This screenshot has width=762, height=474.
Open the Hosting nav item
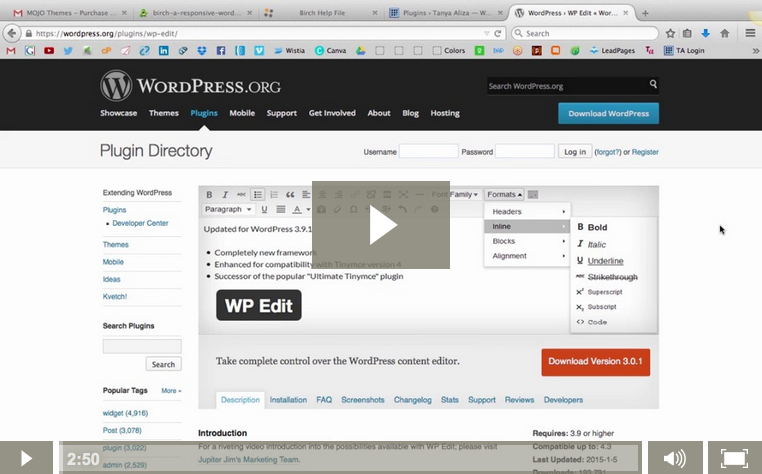pyautogui.click(x=445, y=113)
